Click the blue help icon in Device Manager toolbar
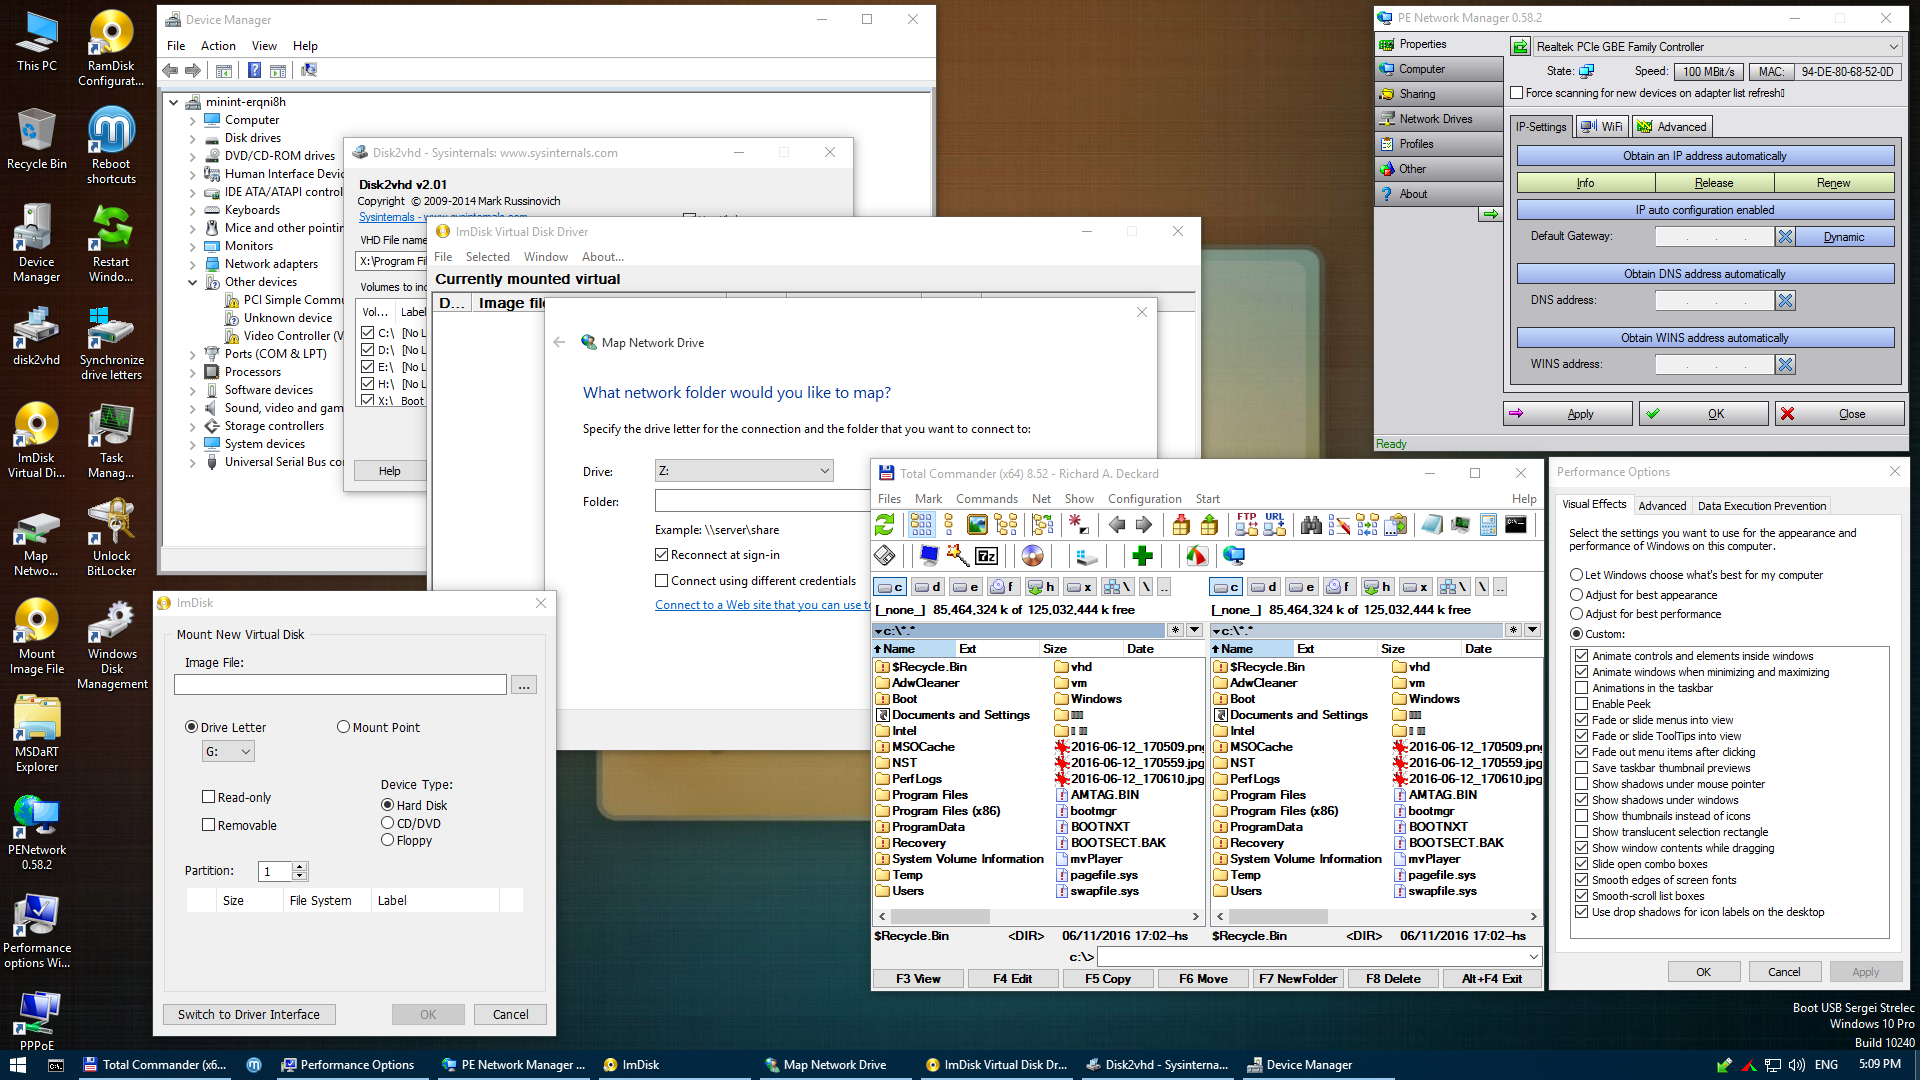1920x1080 pixels. pos(254,71)
